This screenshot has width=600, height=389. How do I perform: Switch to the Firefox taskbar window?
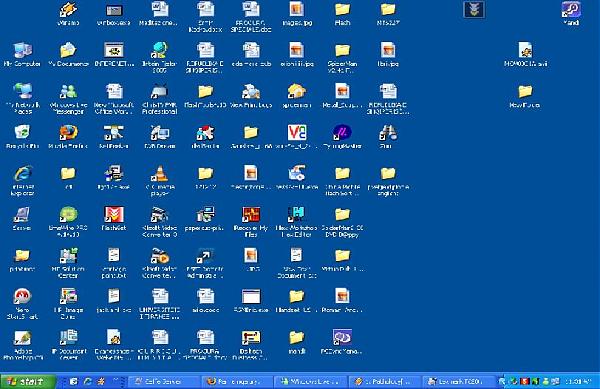tap(237, 381)
